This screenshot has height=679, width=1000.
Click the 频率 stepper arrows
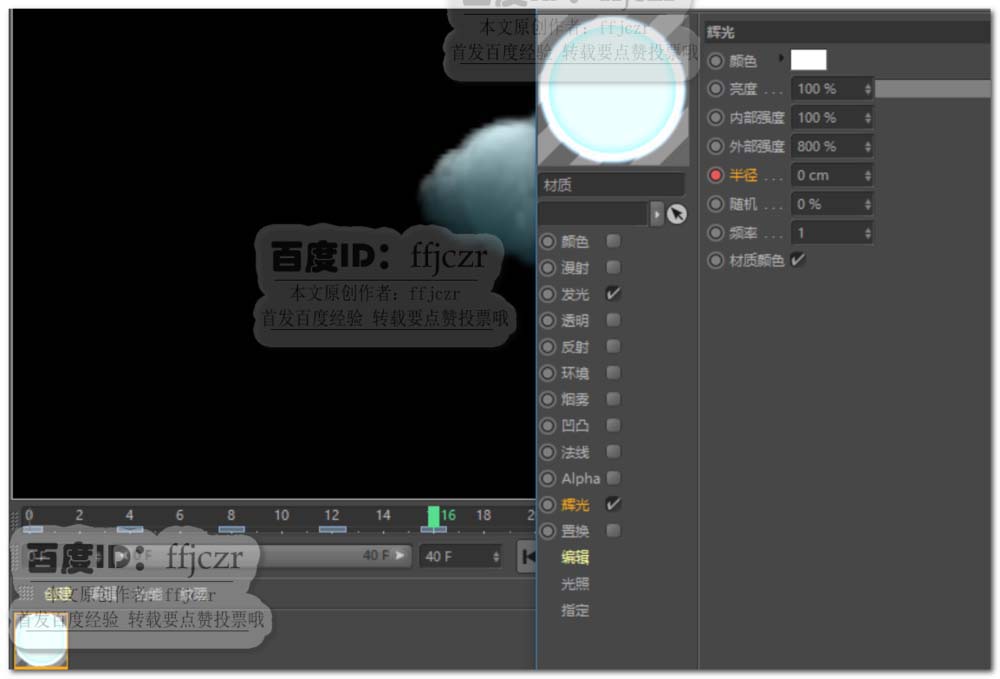point(867,233)
